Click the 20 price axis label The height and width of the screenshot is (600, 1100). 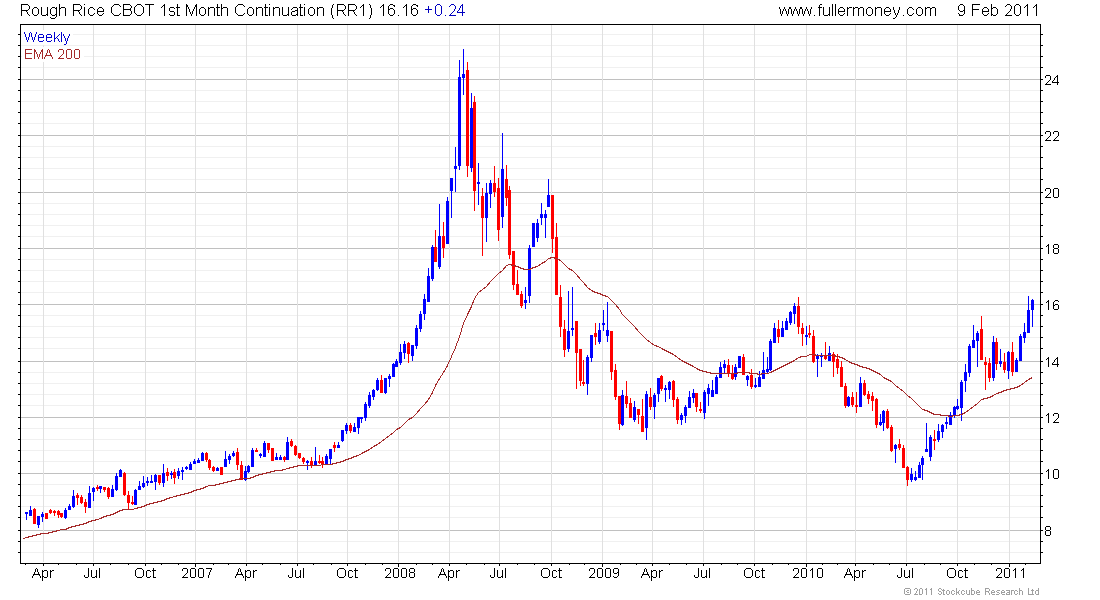pyautogui.click(x=1052, y=193)
